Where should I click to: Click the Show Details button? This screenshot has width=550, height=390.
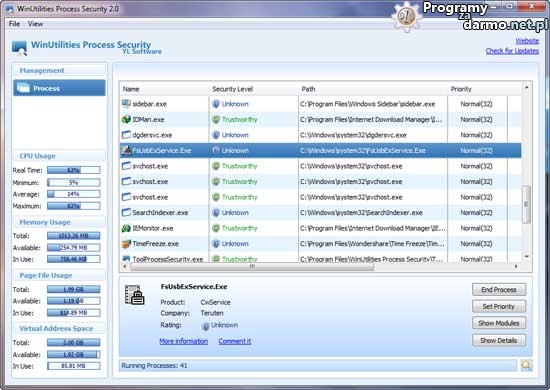click(x=498, y=340)
